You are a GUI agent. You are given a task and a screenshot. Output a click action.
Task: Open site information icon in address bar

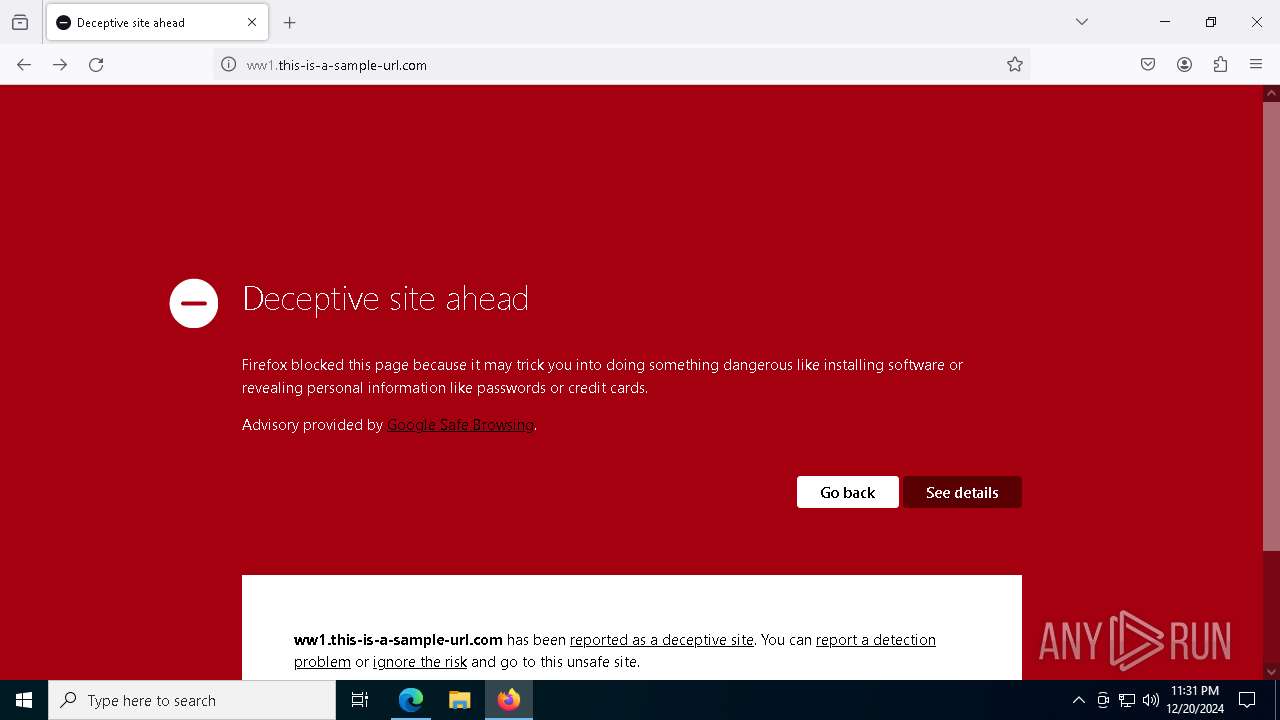228,65
